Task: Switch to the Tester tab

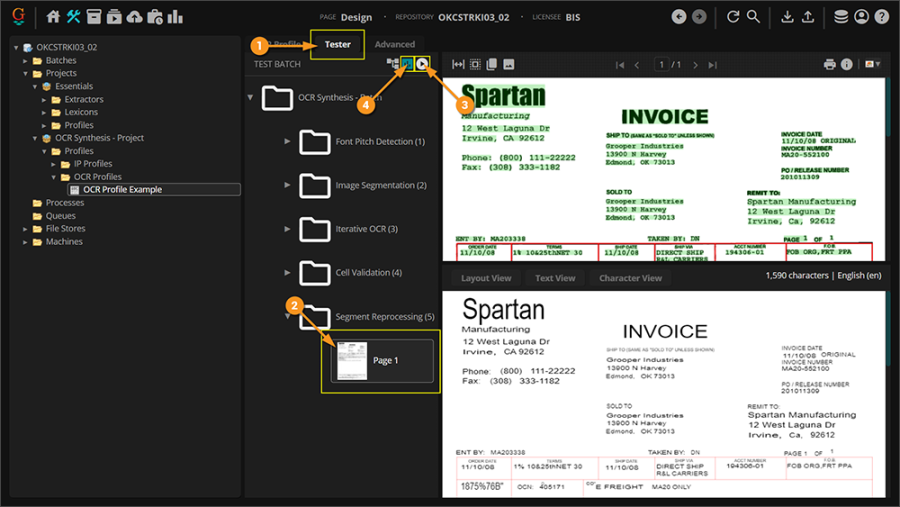Action: [x=338, y=44]
